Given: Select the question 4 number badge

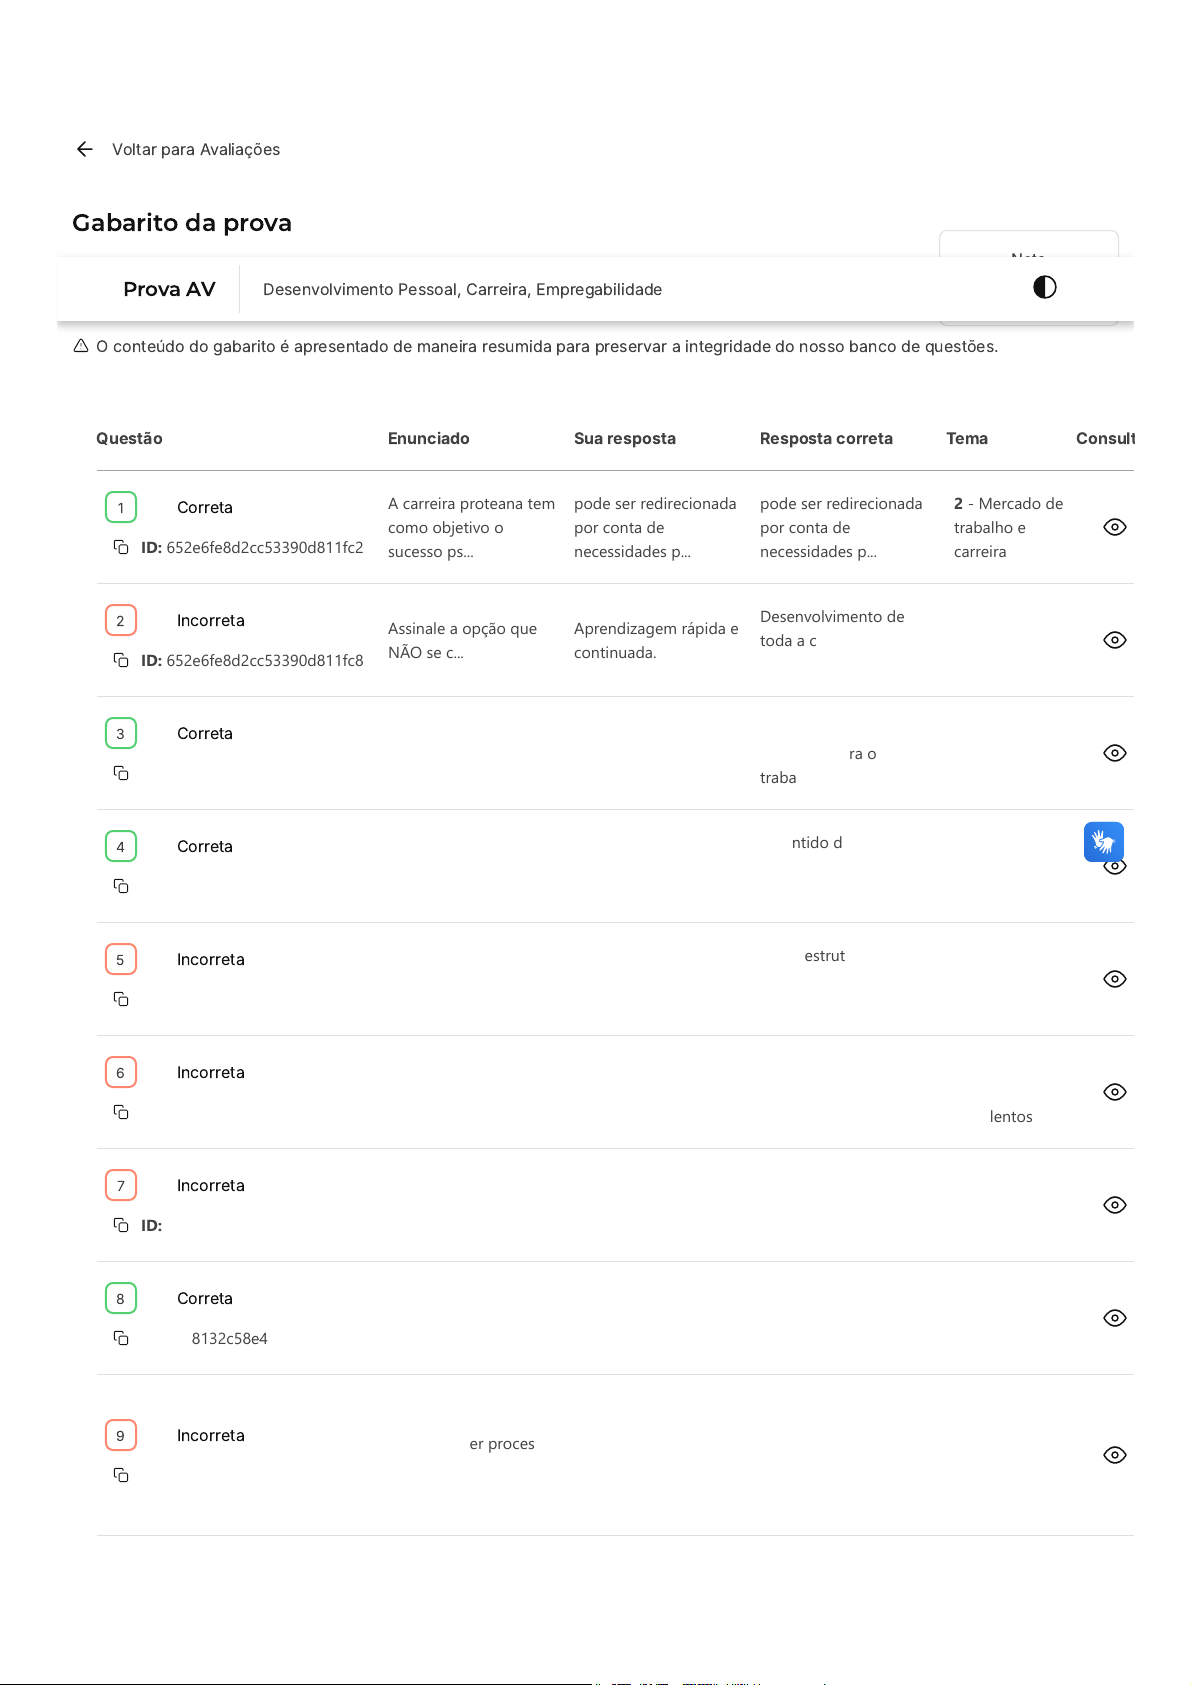Looking at the screenshot, I should pyautogui.click(x=121, y=846).
